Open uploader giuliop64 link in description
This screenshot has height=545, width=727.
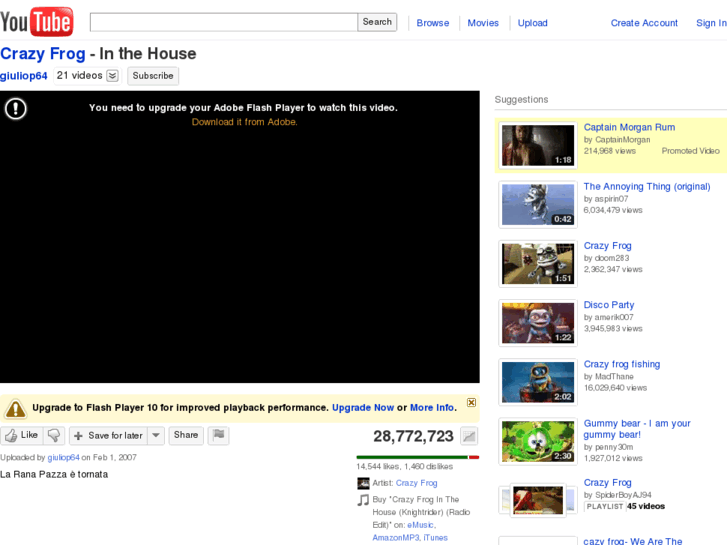pos(64,457)
